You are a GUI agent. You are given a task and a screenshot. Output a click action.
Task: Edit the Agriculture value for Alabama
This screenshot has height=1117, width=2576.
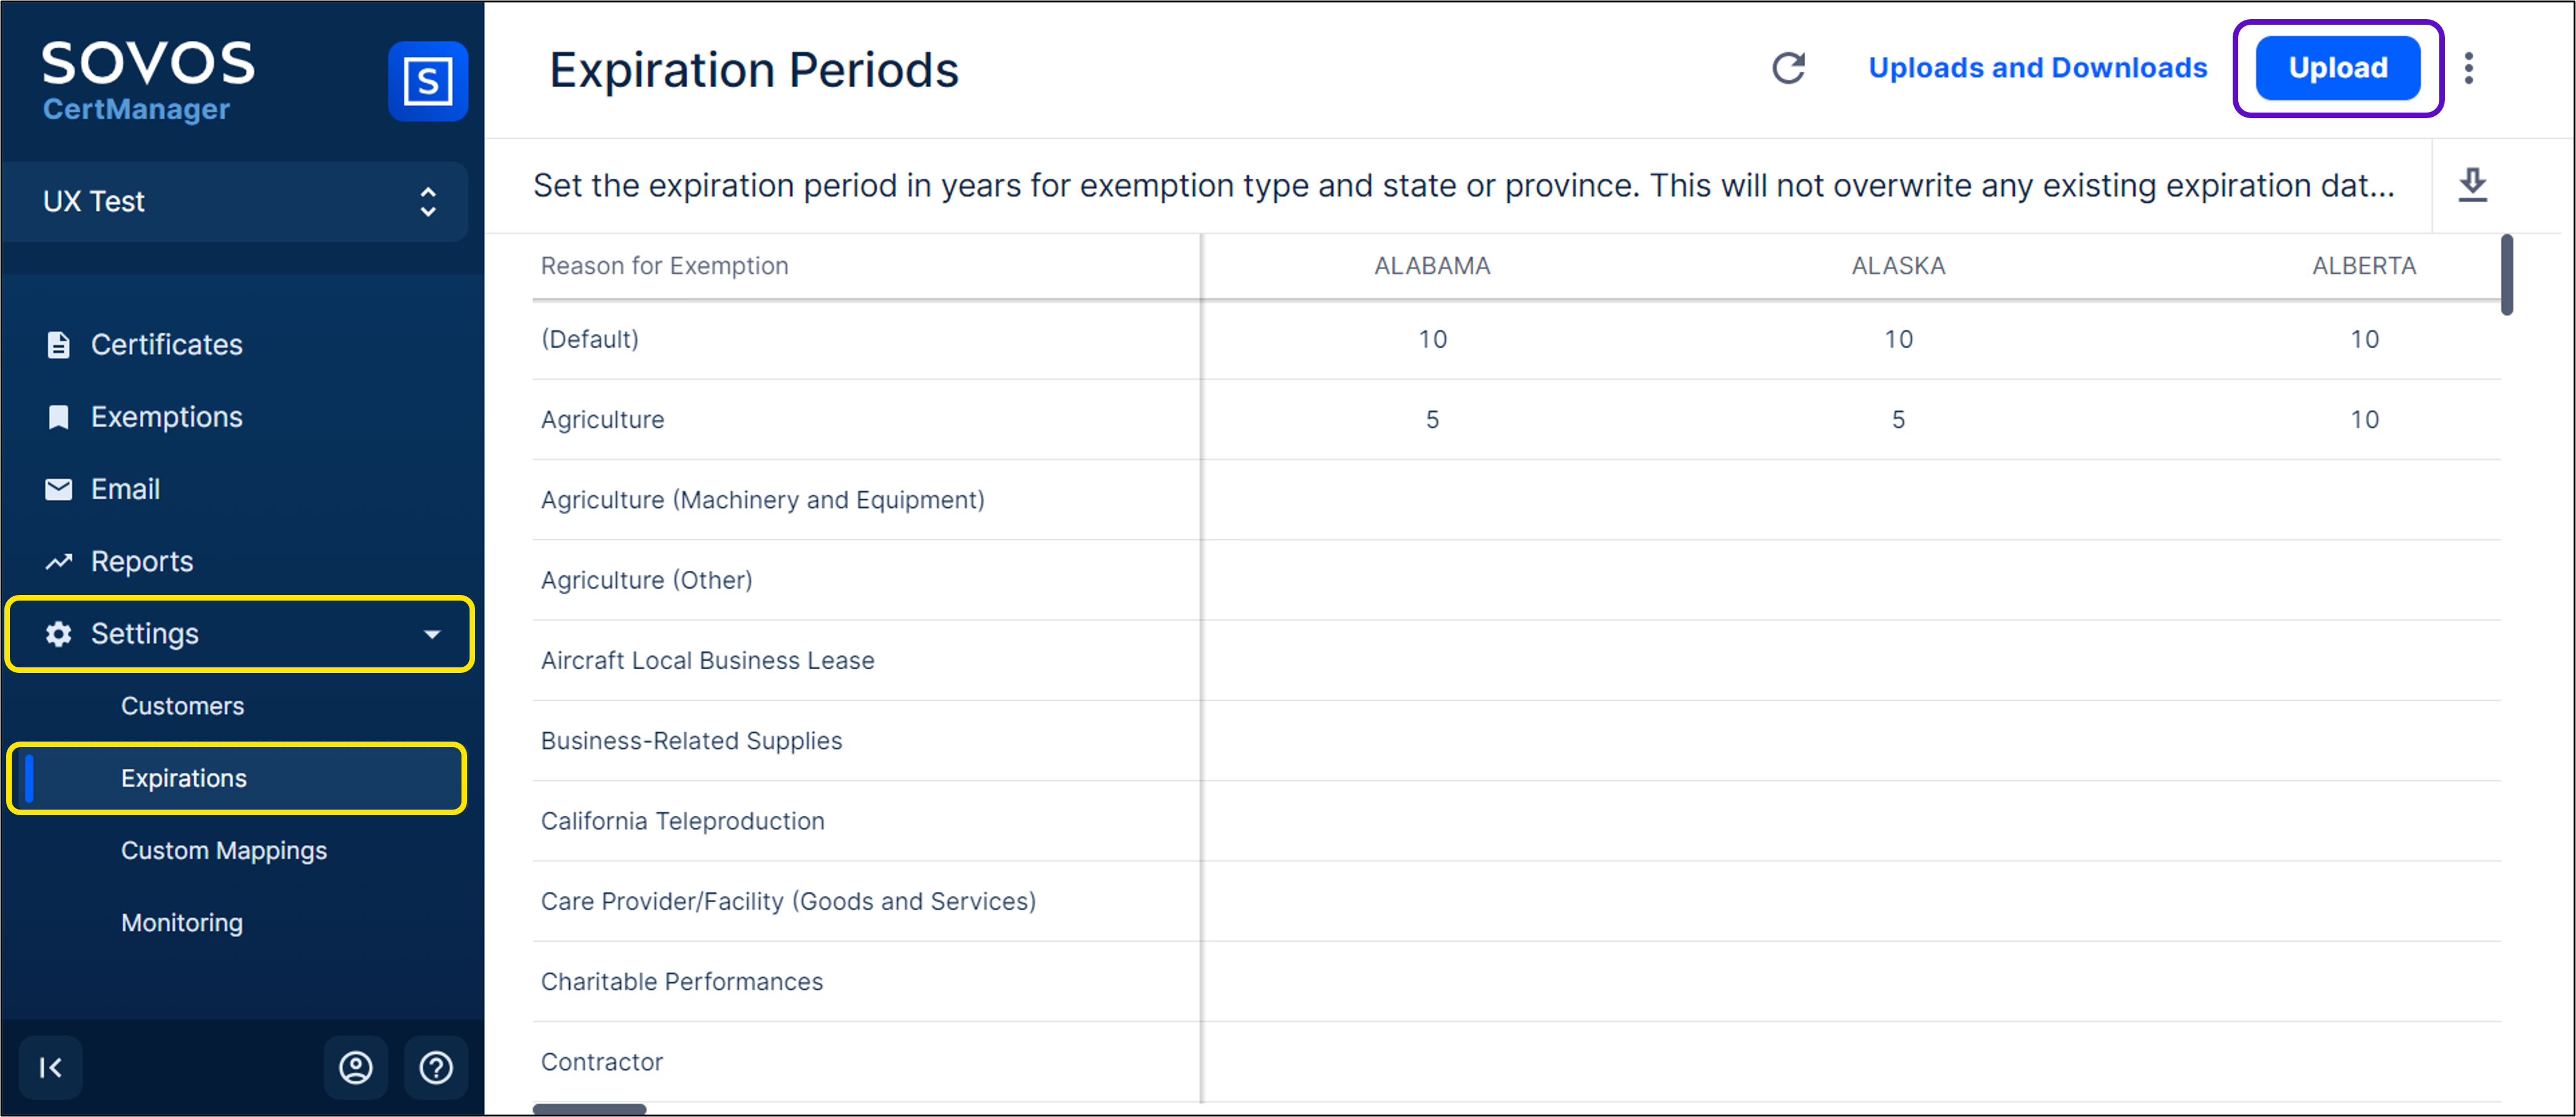(1432, 420)
